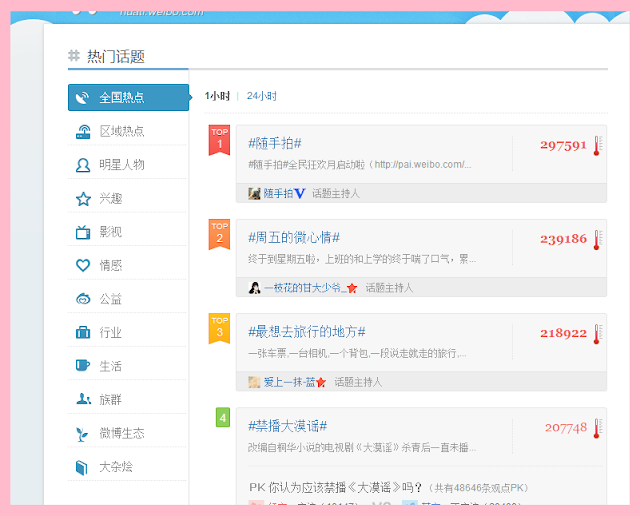Click the TOP 1 red ribbon badge
This screenshot has height=516, width=640.
219,140
